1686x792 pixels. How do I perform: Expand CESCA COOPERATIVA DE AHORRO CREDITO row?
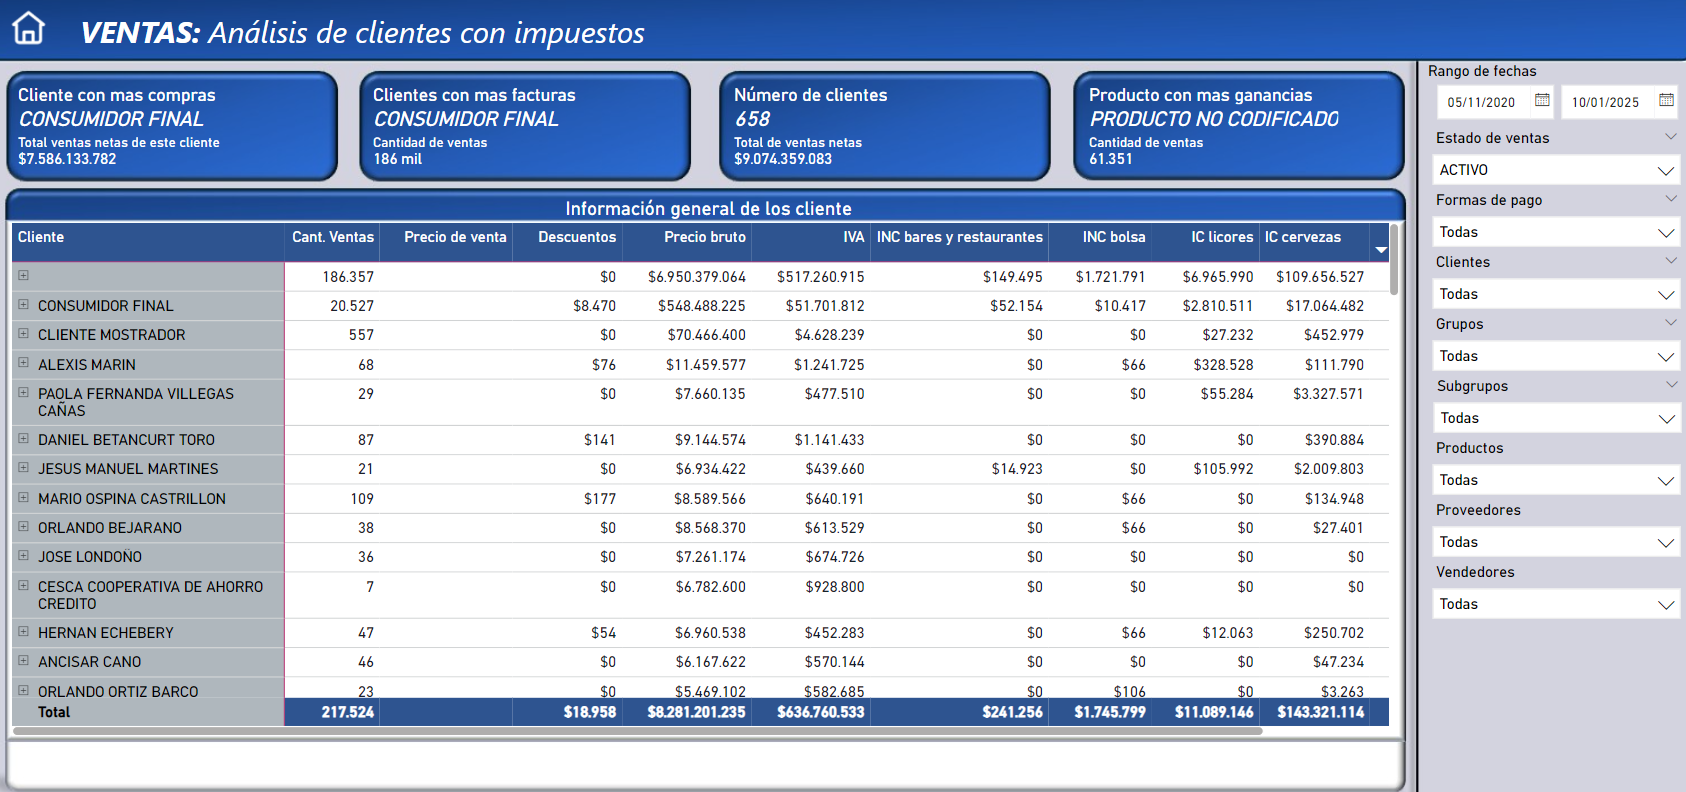23,585
